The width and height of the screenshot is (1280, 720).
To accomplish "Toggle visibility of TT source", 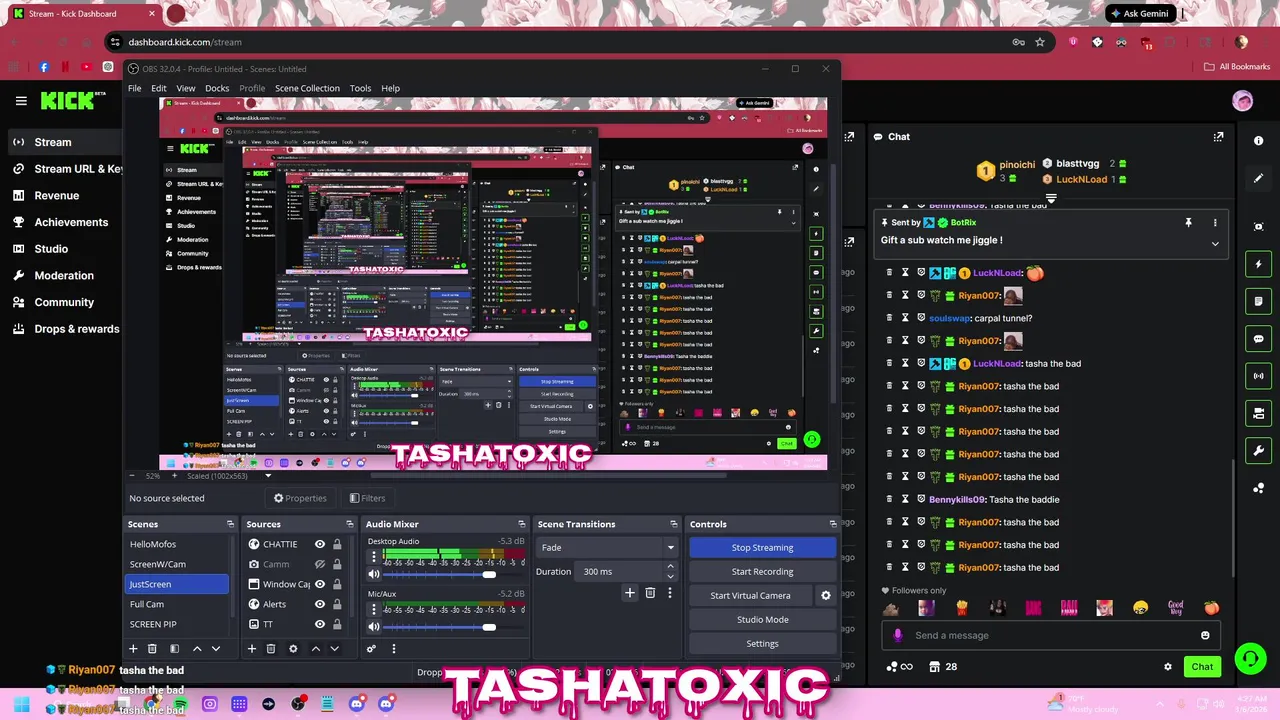I will pyautogui.click(x=320, y=624).
